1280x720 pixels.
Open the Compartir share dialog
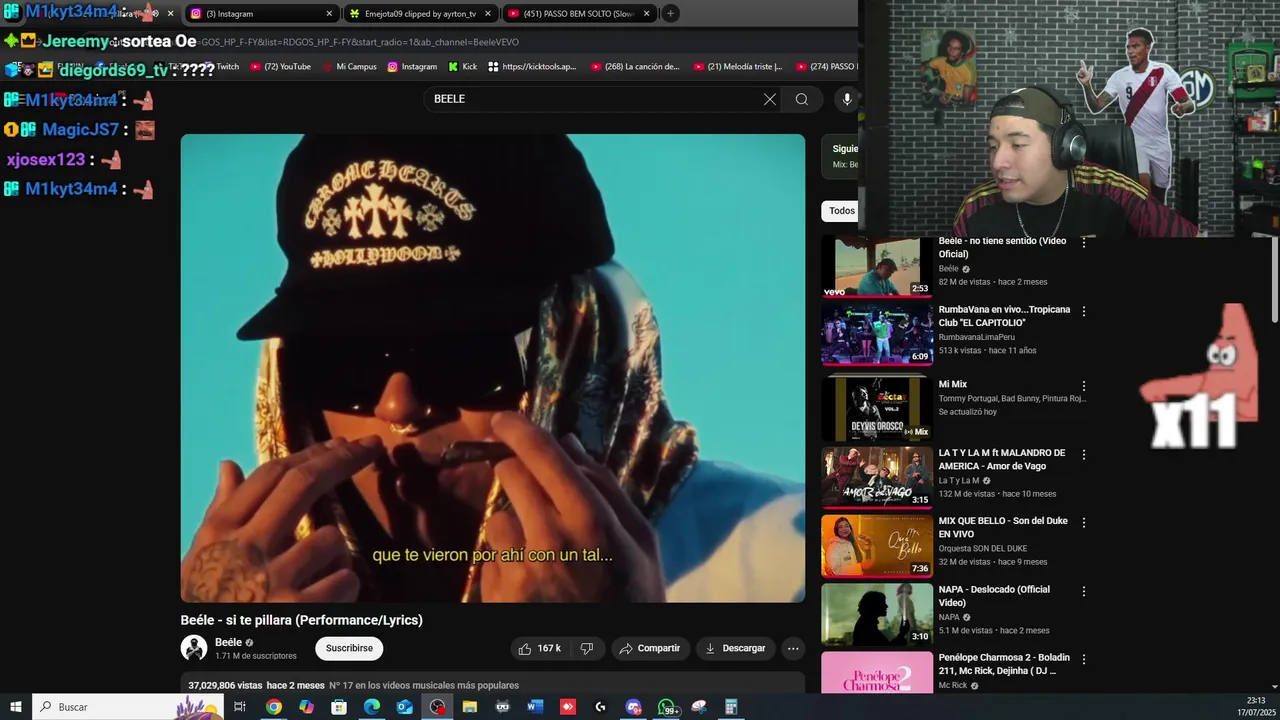(649, 648)
